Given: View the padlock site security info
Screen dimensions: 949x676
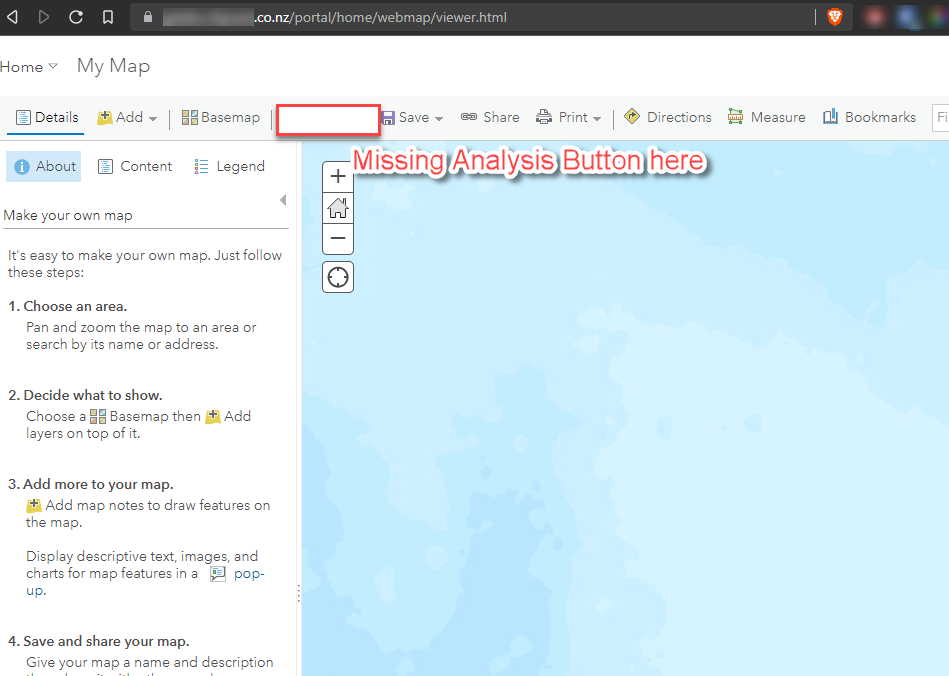Looking at the screenshot, I should (148, 17).
